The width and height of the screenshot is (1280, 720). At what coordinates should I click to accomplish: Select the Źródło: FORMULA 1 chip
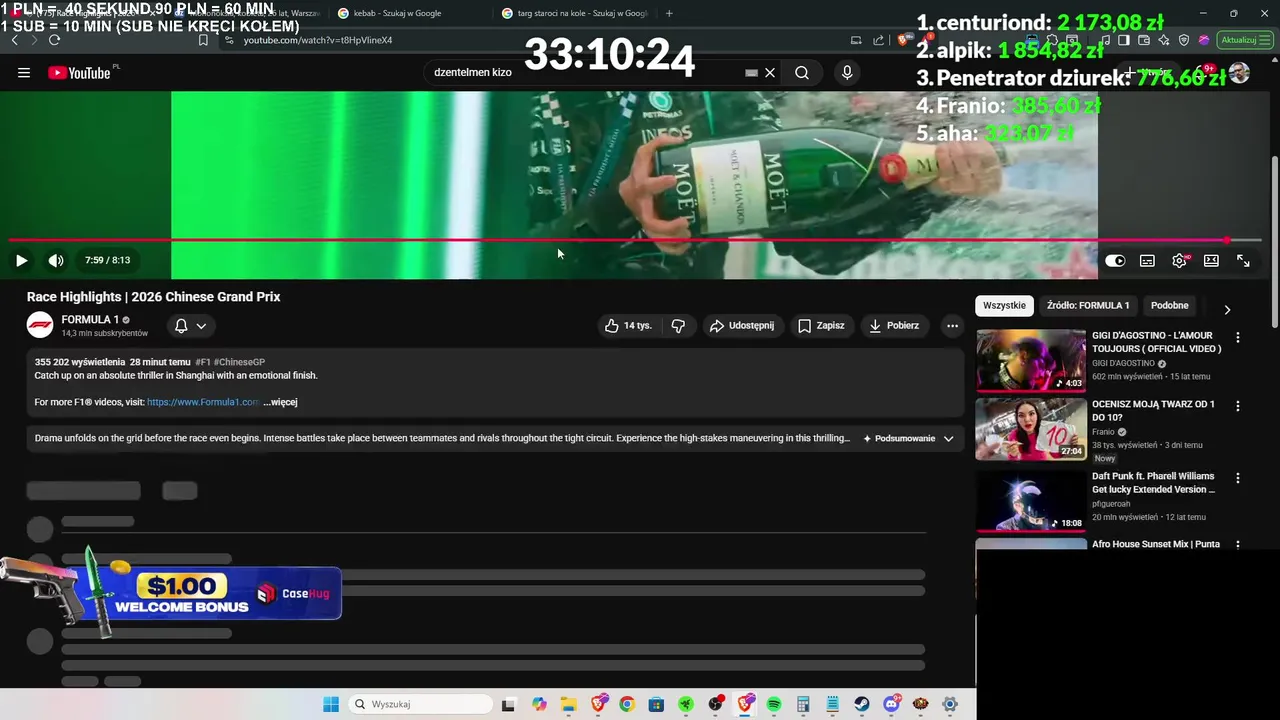click(1088, 306)
